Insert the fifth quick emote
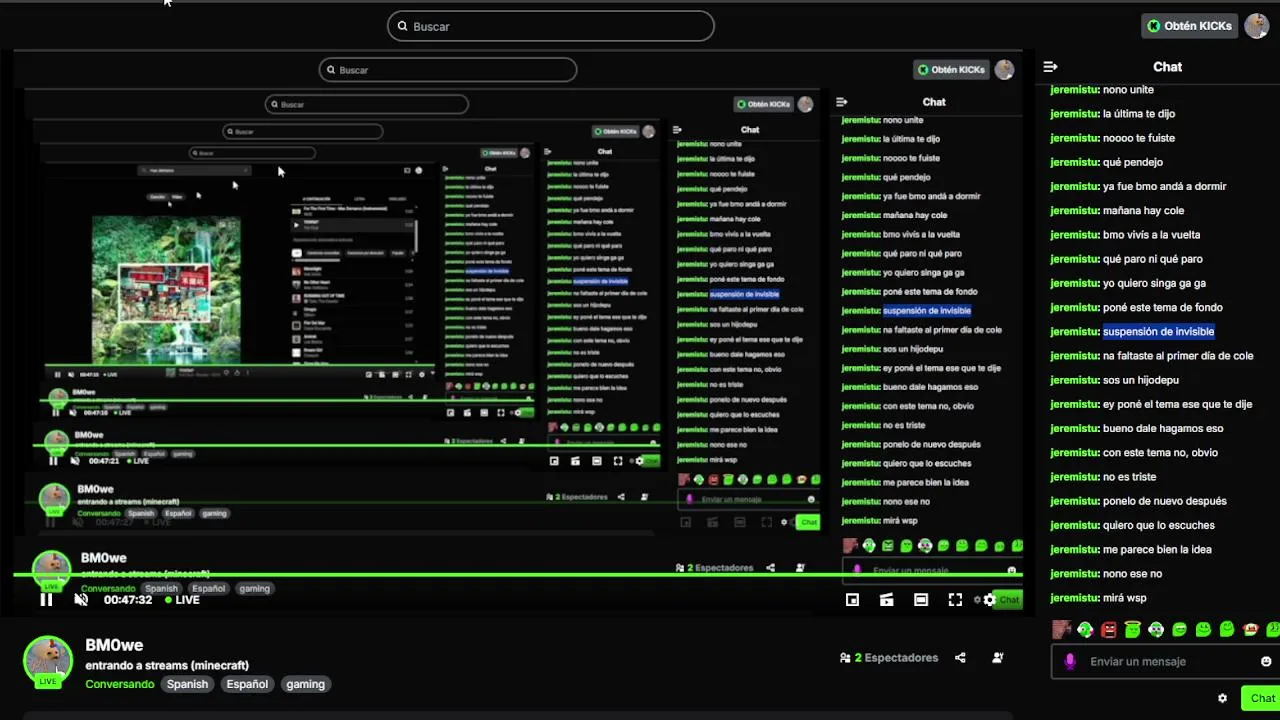This screenshot has width=1280, height=720. [1156, 630]
